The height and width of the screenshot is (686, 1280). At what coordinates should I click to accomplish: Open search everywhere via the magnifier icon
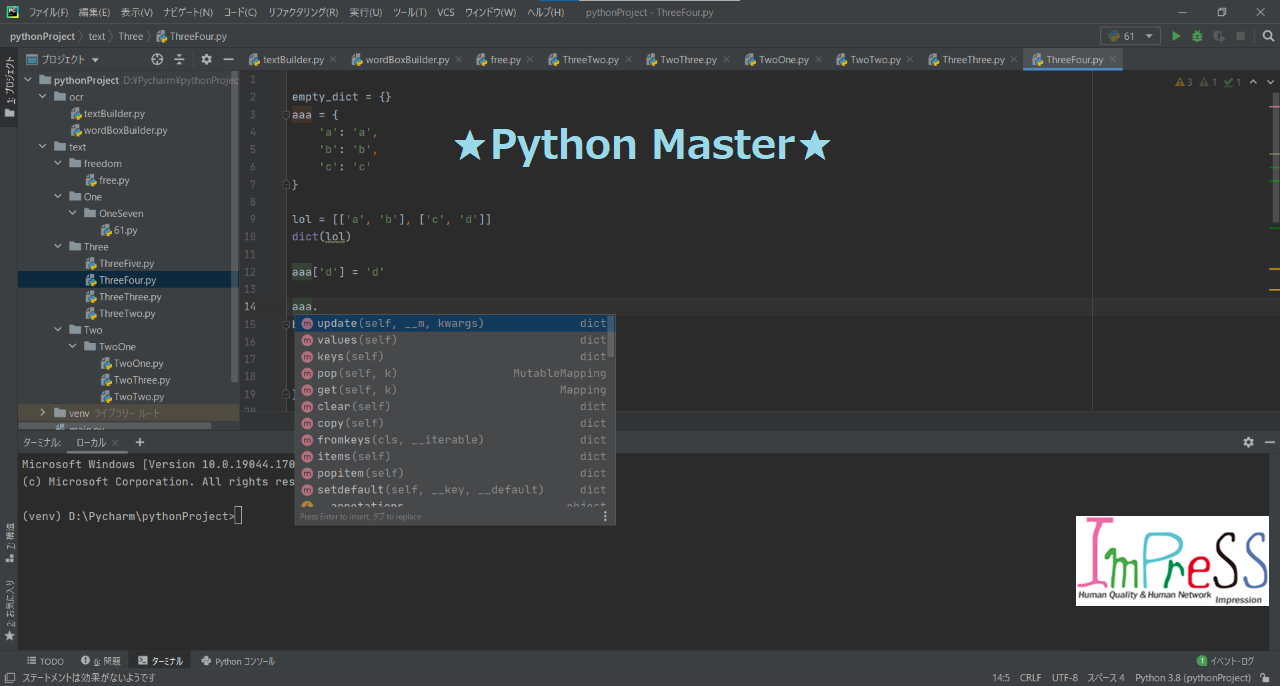tap(1268, 34)
